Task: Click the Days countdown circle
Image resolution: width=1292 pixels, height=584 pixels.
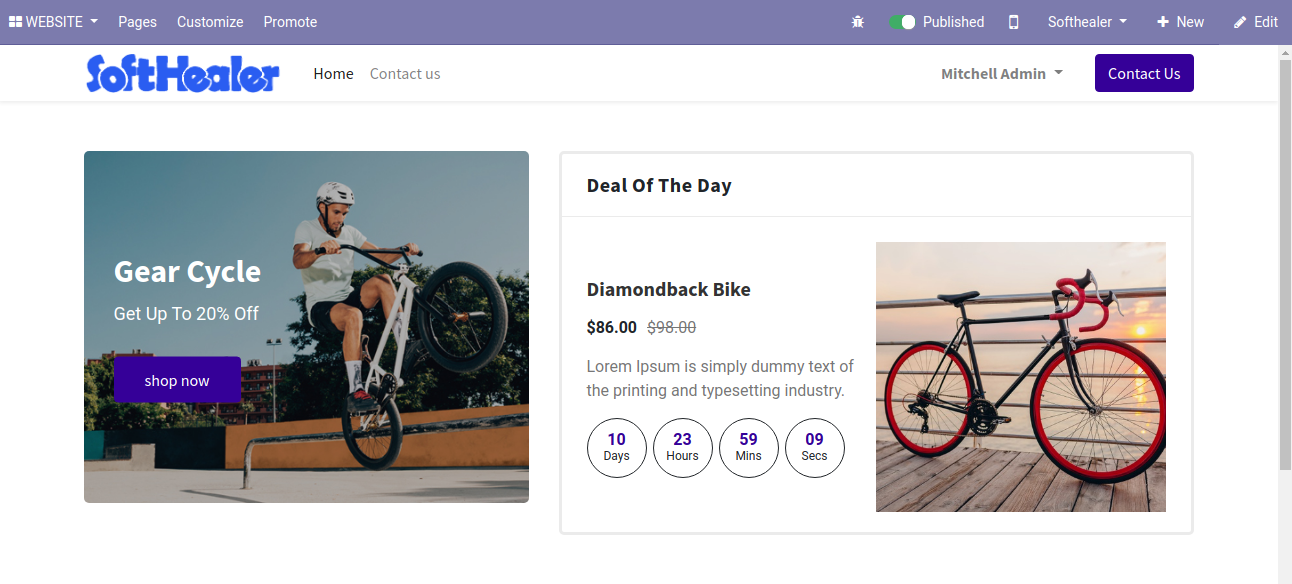Action: [x=617, y=448]
